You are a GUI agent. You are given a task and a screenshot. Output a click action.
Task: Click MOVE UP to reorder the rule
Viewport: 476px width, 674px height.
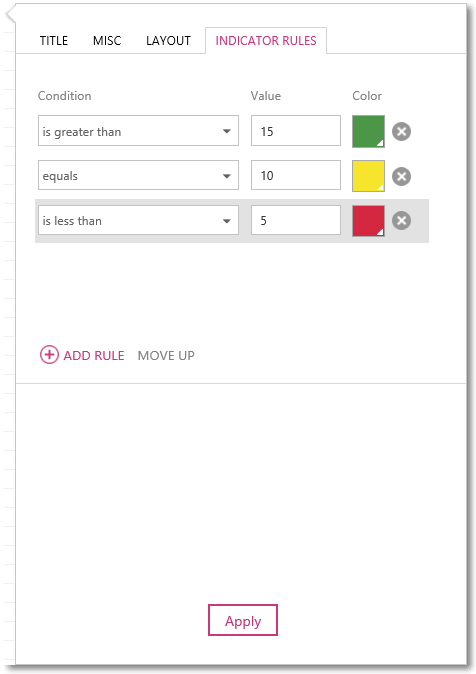166,355
